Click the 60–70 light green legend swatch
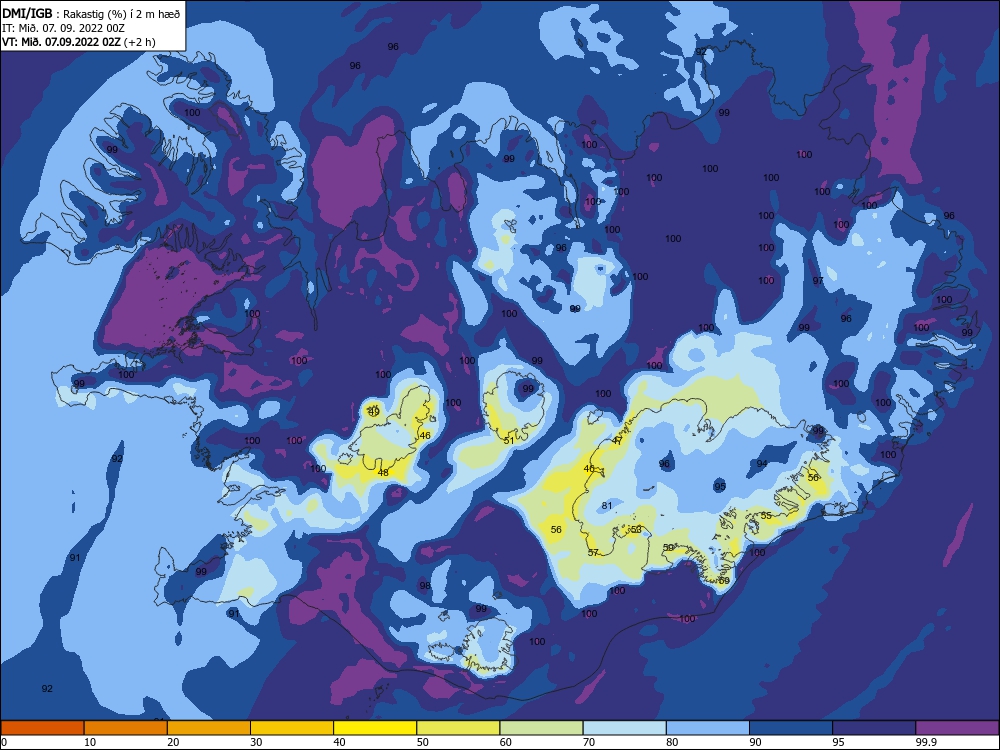Viewport: 1000px width, 750px height. click(541, 728)
